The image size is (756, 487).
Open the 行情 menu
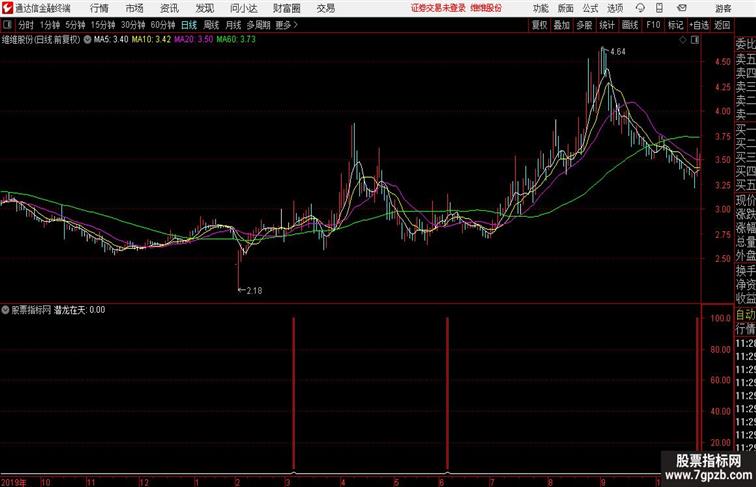pyautogui.click(x=99, y=8)
